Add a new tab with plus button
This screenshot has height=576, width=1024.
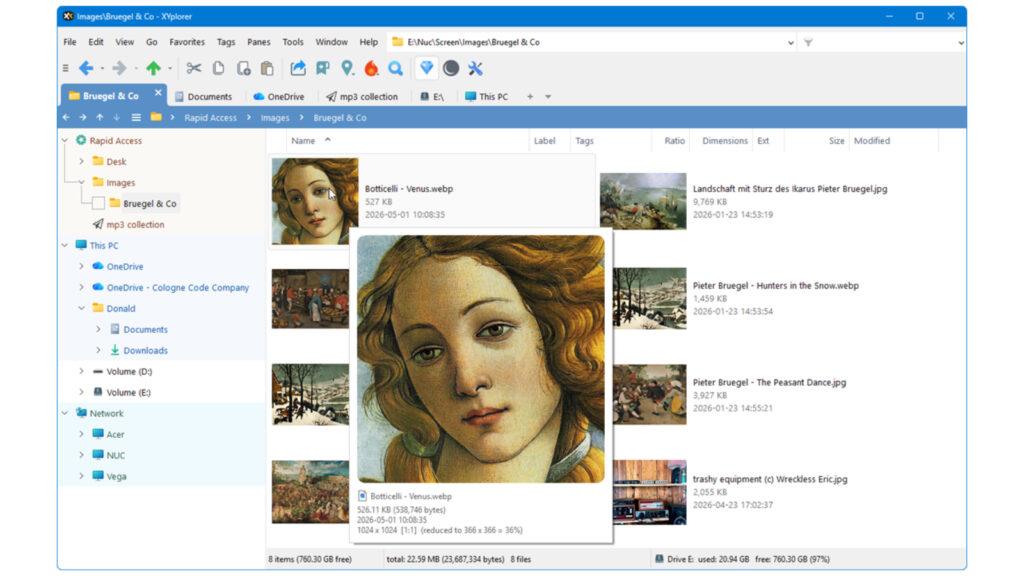[x=530, y=97]
